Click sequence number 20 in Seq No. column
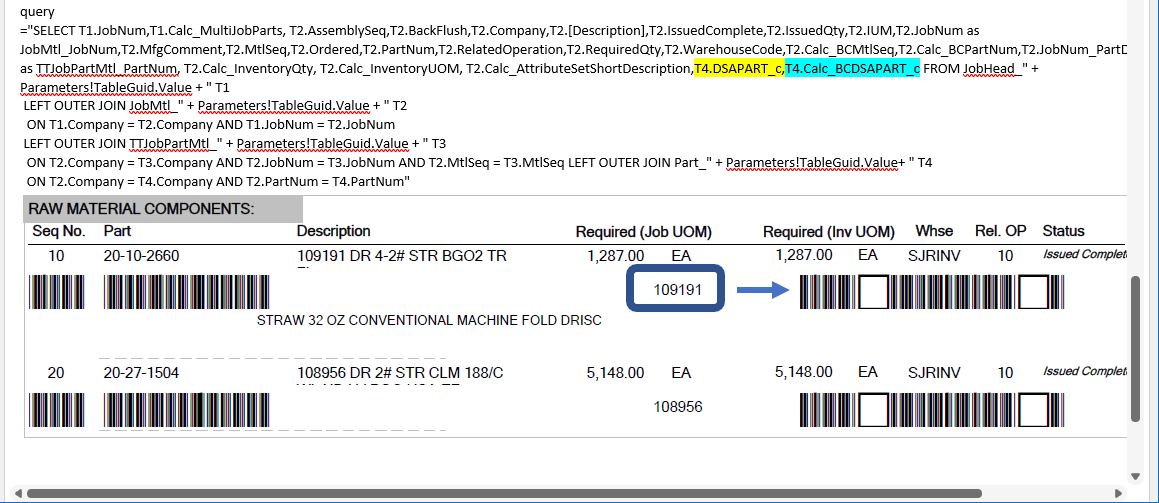1159x503 pixels. 56,372
